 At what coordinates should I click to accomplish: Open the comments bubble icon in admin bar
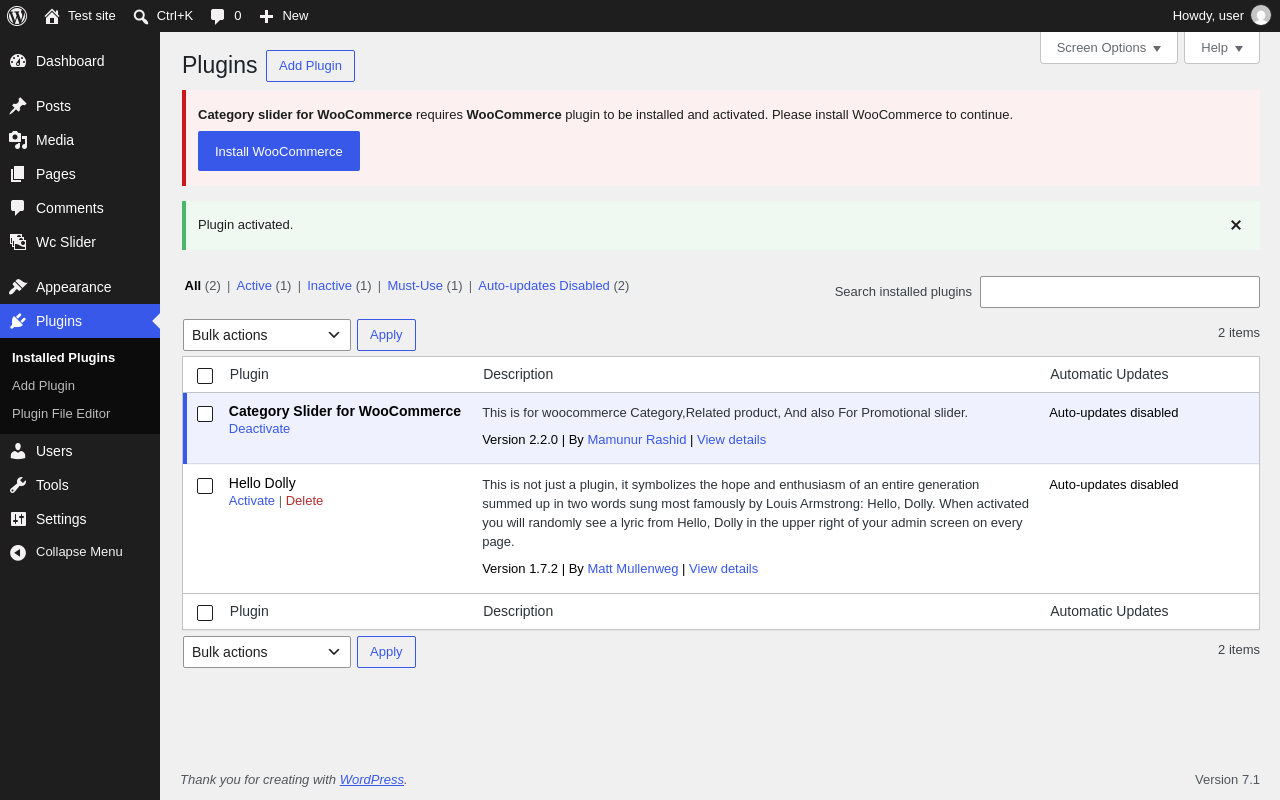coord(218,16)
